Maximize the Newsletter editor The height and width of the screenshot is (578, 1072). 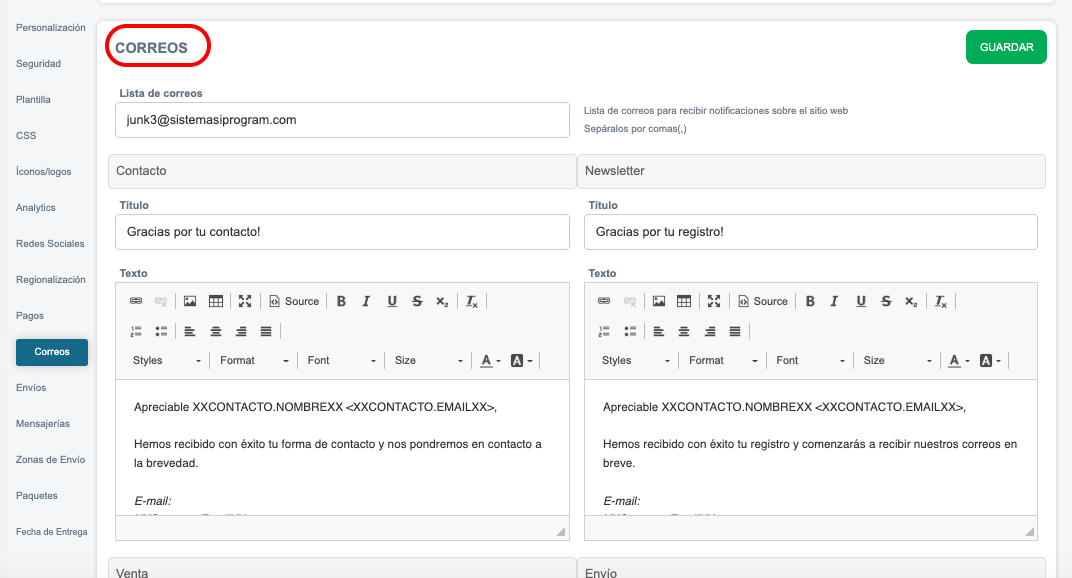pos(714,301)
